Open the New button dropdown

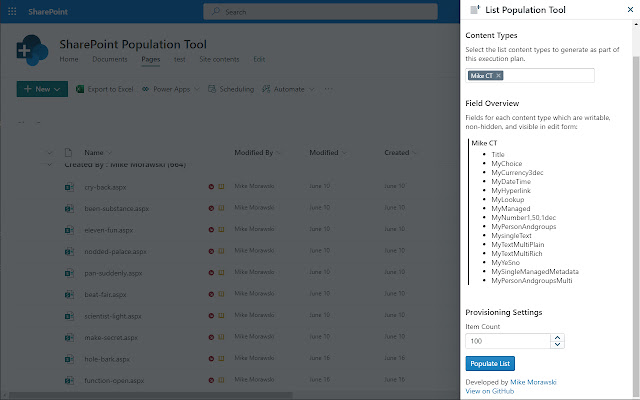tap(42, 89)
